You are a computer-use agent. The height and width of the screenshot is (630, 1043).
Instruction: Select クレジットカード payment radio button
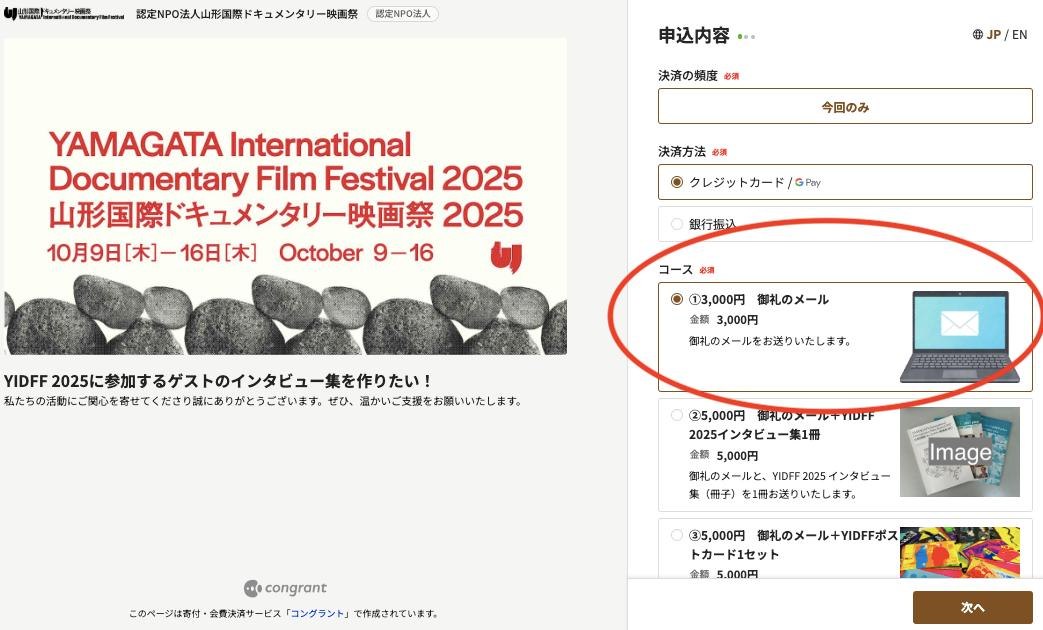coord(677,182)
